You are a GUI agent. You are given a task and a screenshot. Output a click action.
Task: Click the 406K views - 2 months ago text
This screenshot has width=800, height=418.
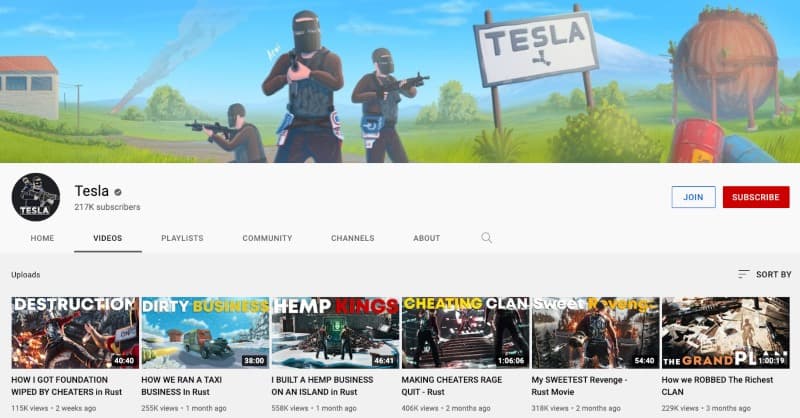446,408
